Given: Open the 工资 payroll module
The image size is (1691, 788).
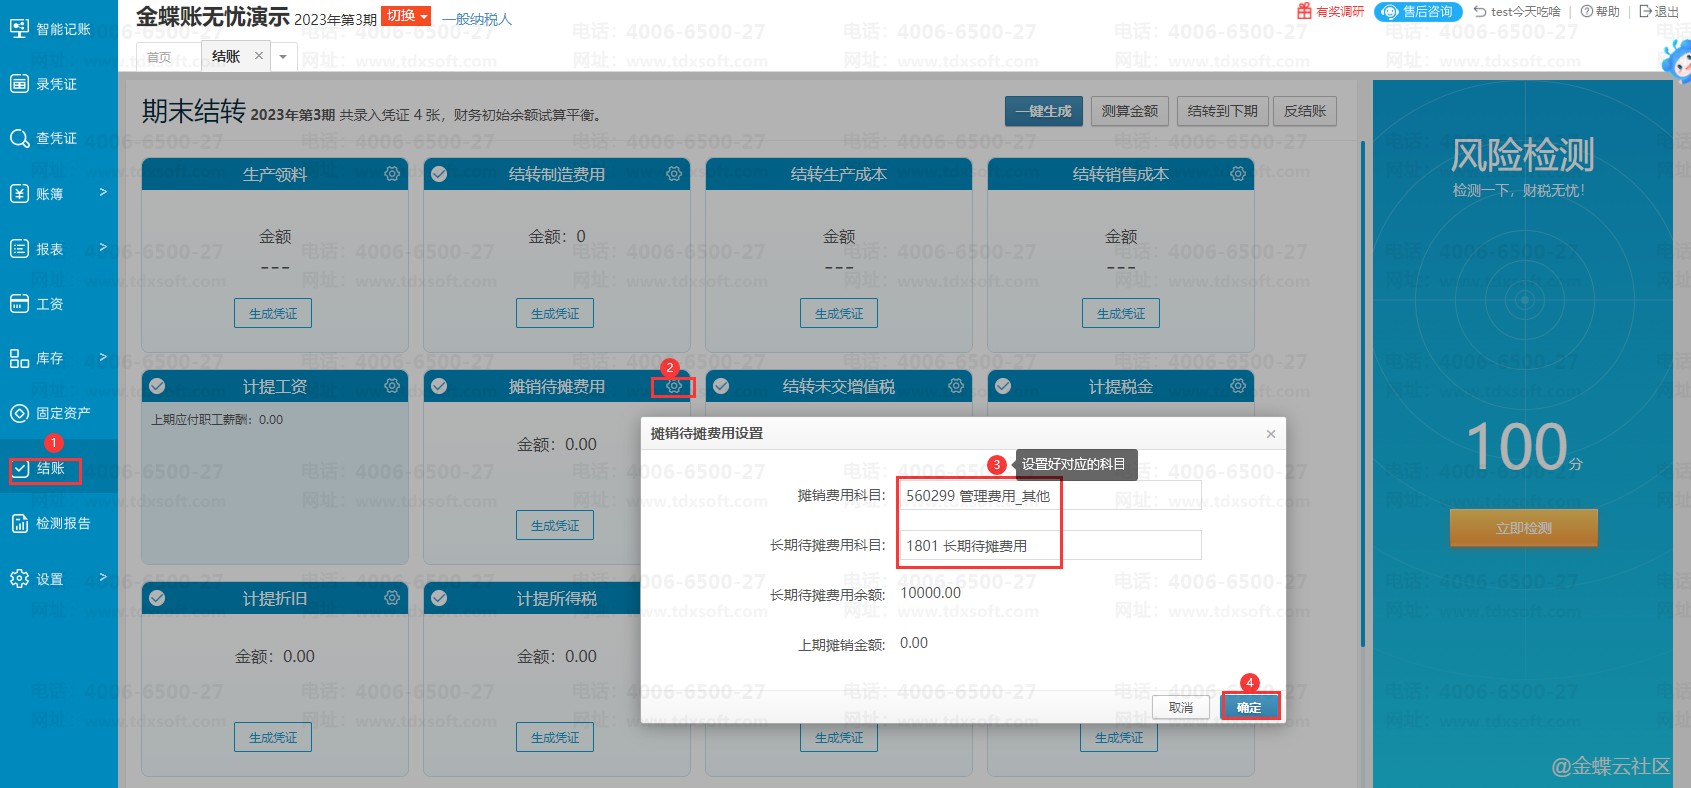Looking at the screenshot, I should pos(36,303).
